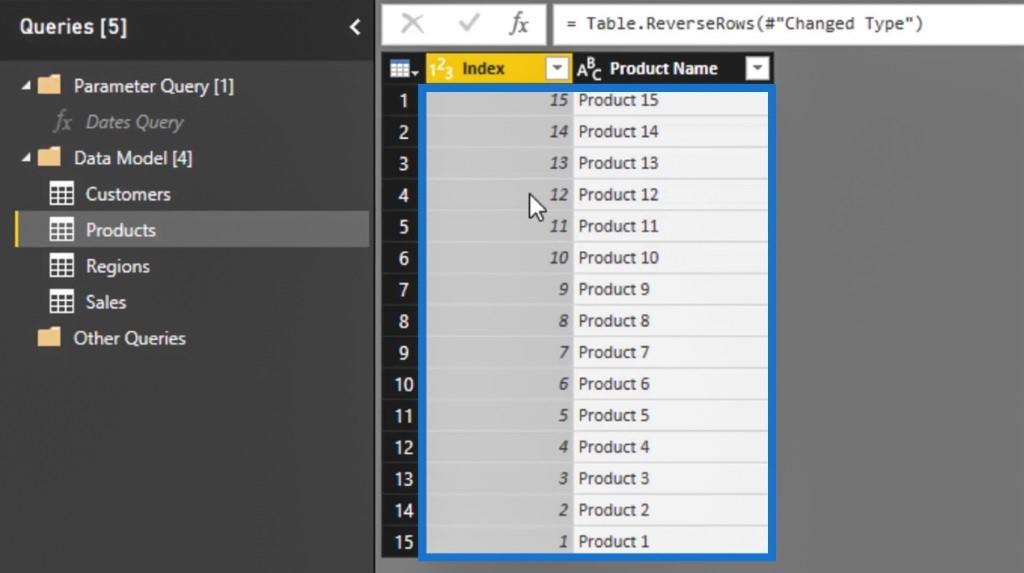This screenshot has height=573, width=1024.
Task: Click the 'Product 14' cell
Action: (671, 131)
